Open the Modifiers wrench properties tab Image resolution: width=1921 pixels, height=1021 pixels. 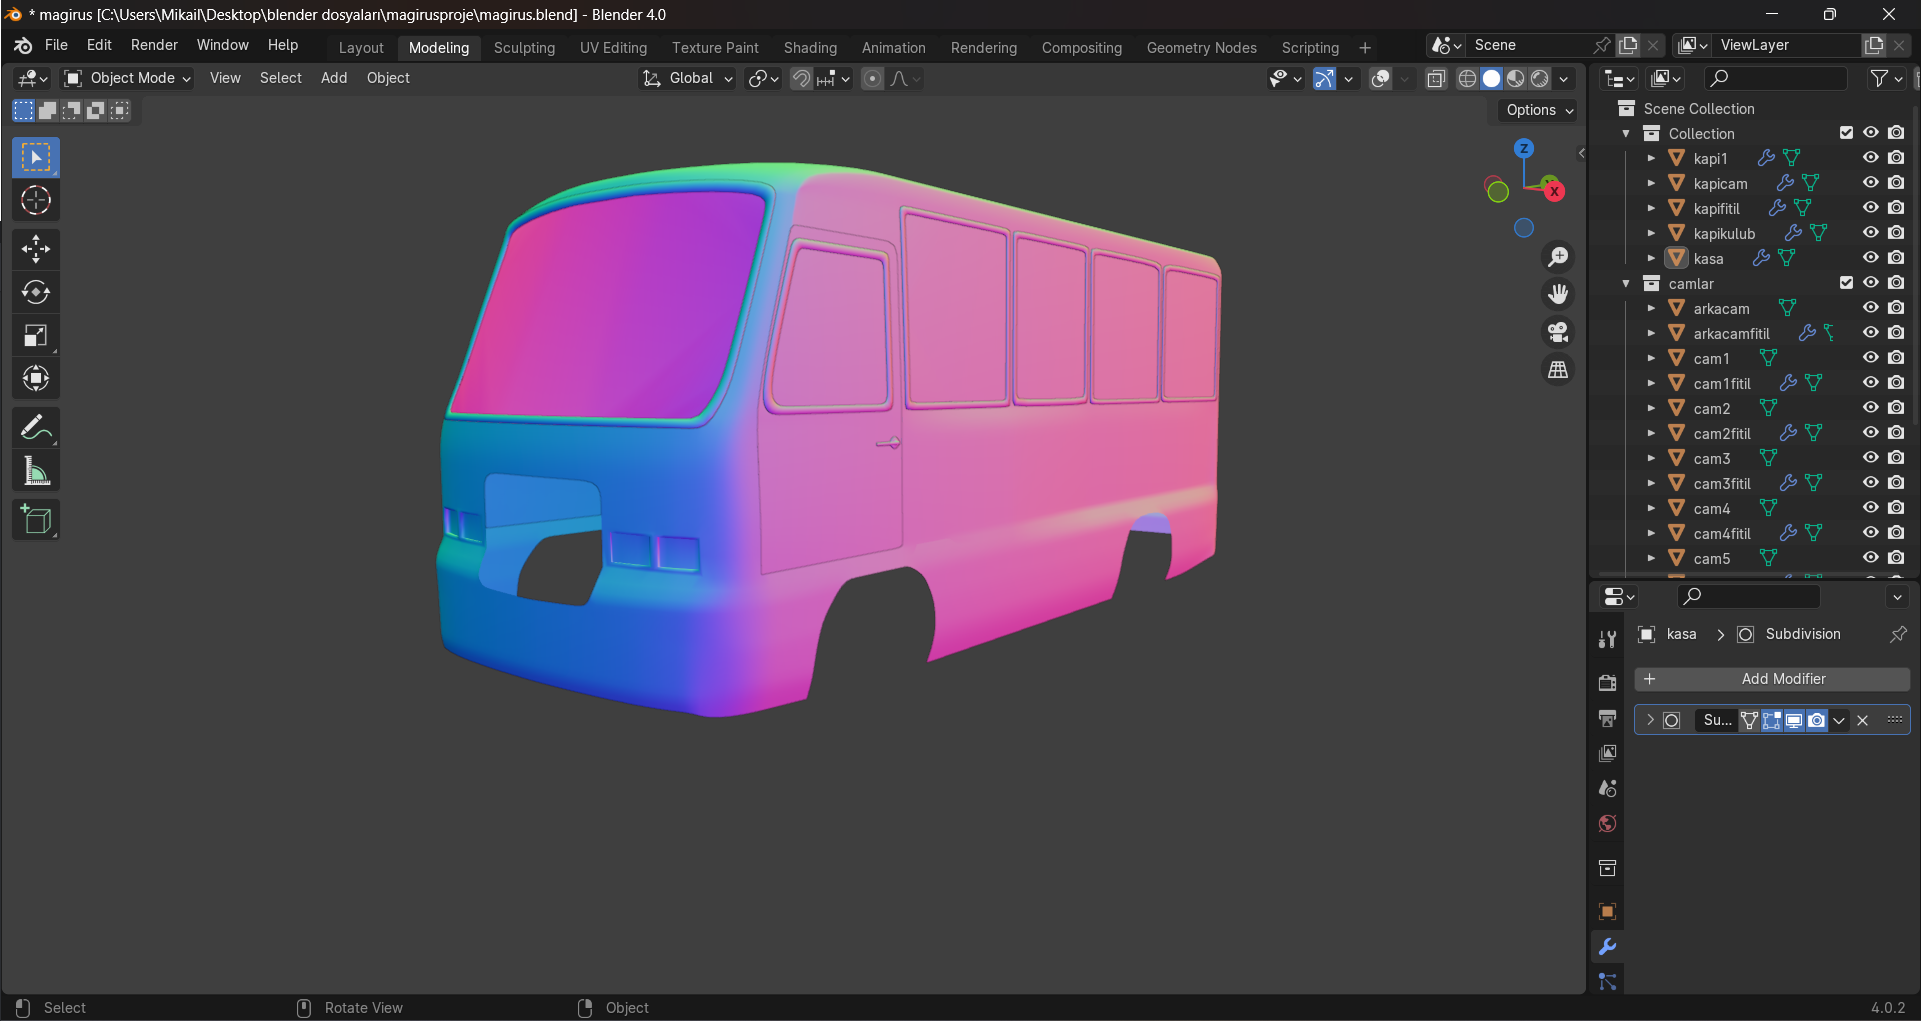point(1607,947)
